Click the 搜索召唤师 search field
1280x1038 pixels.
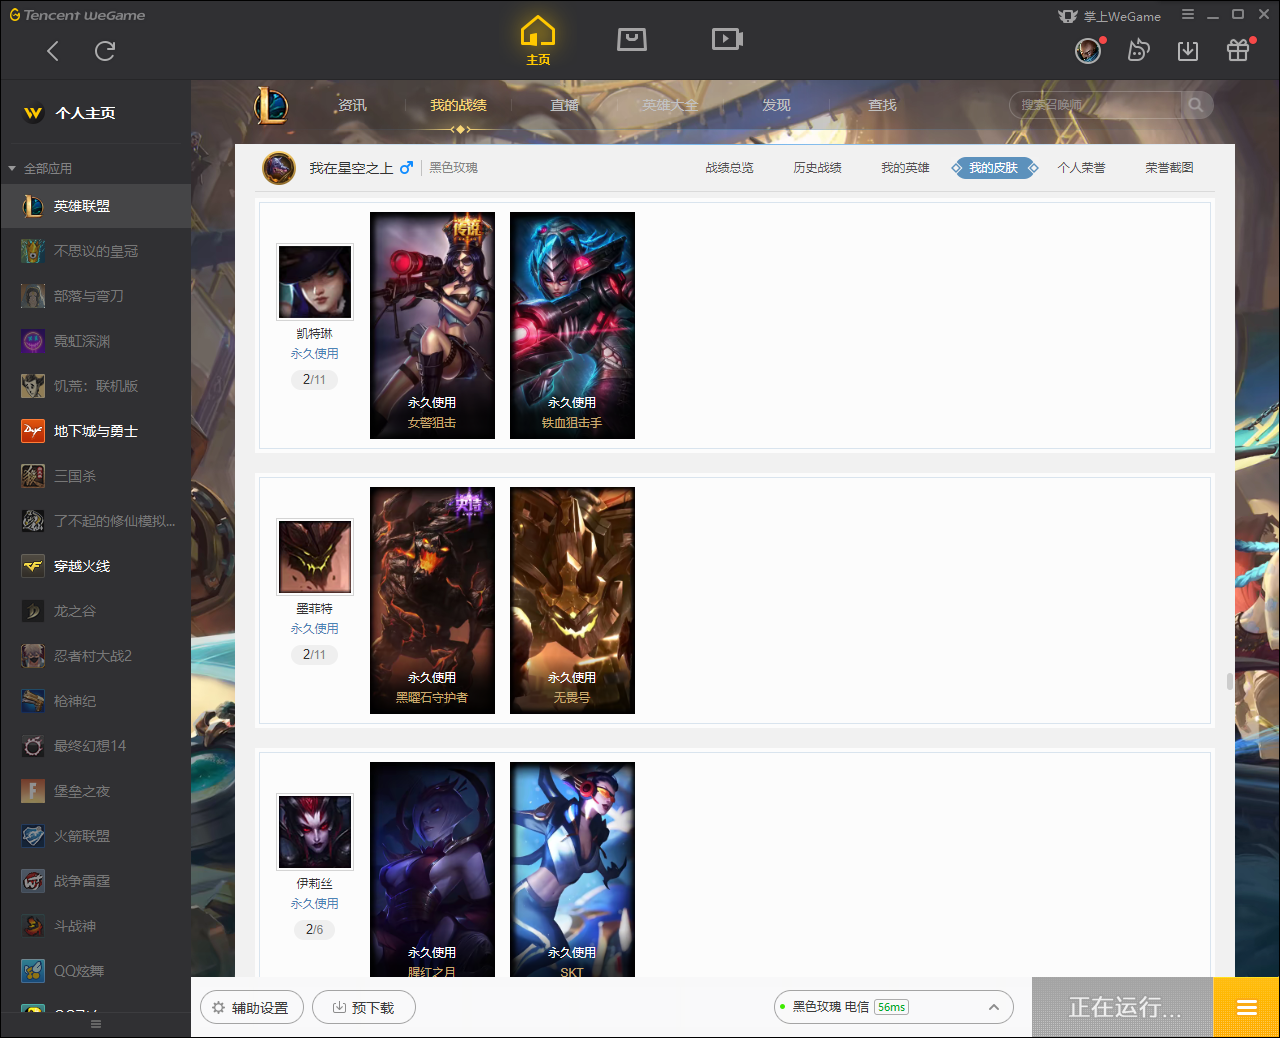[1096, 105]
